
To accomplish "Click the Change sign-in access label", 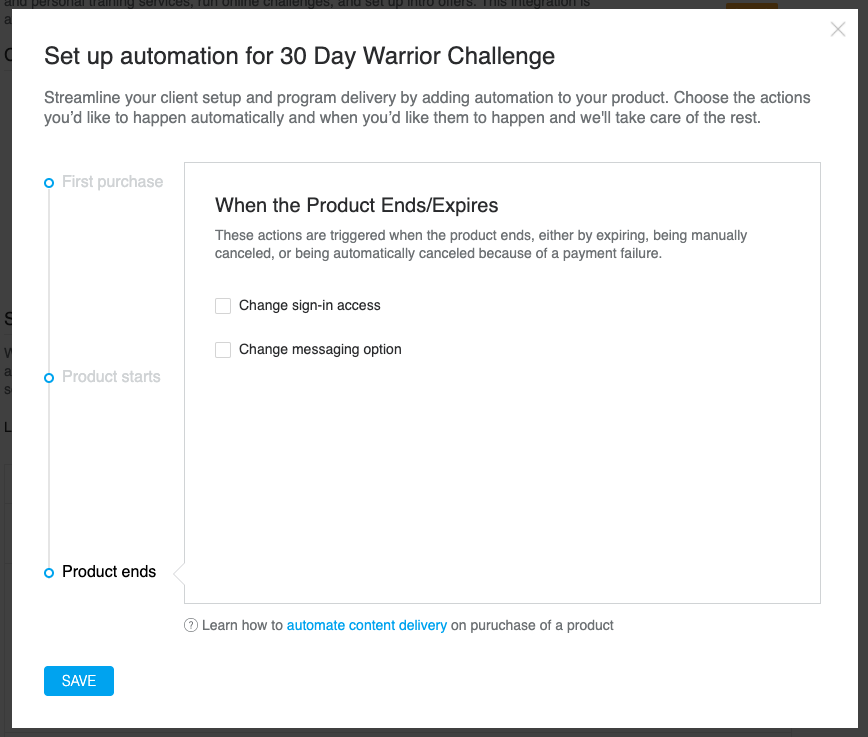I will point(309,305).
